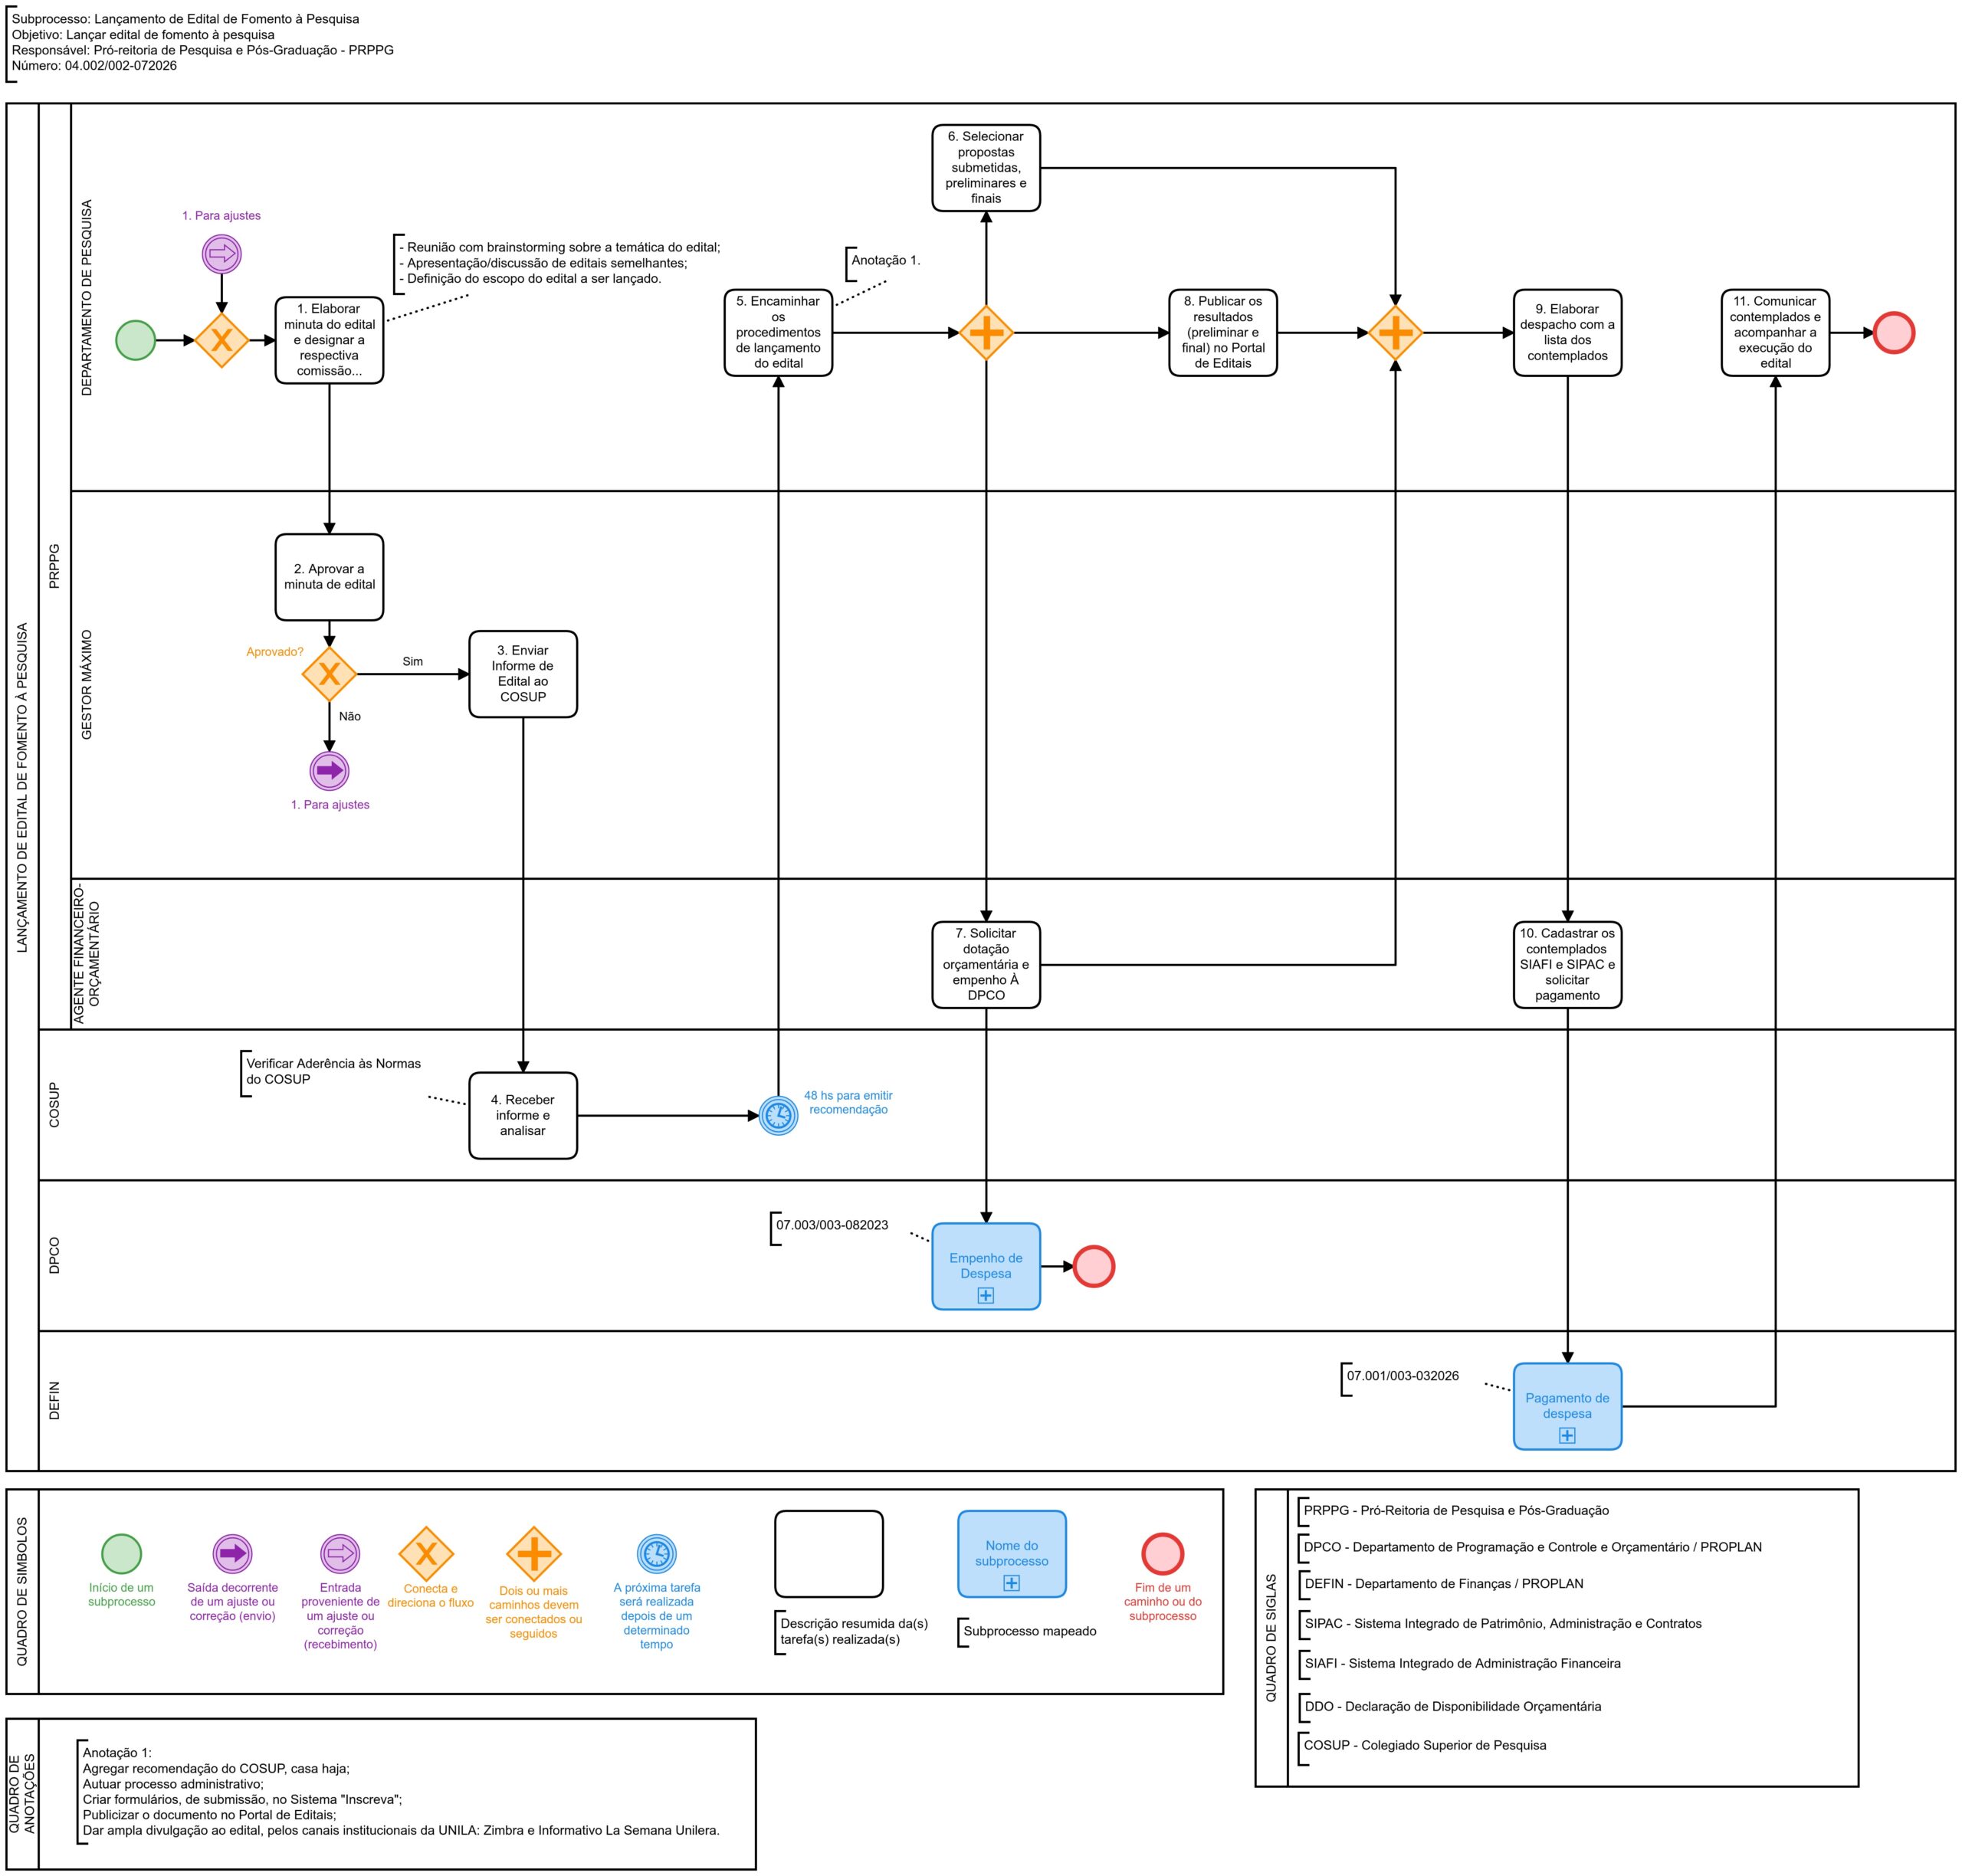Click sigla 'SIAFI - Sistema Integrado de Administração Financeira'

1462,1663
